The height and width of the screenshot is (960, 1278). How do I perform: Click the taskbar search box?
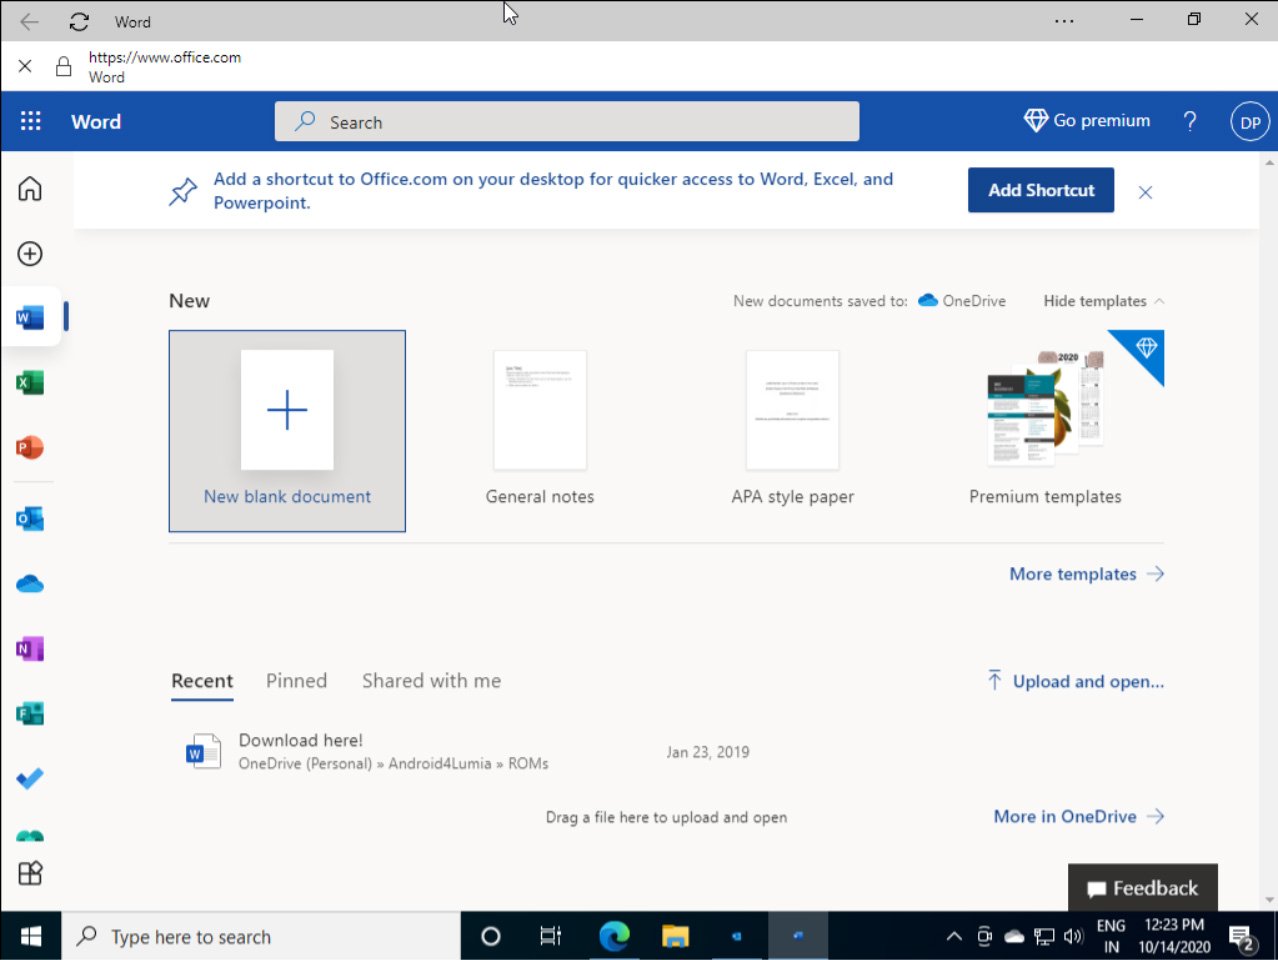click(x=261, y=936)
